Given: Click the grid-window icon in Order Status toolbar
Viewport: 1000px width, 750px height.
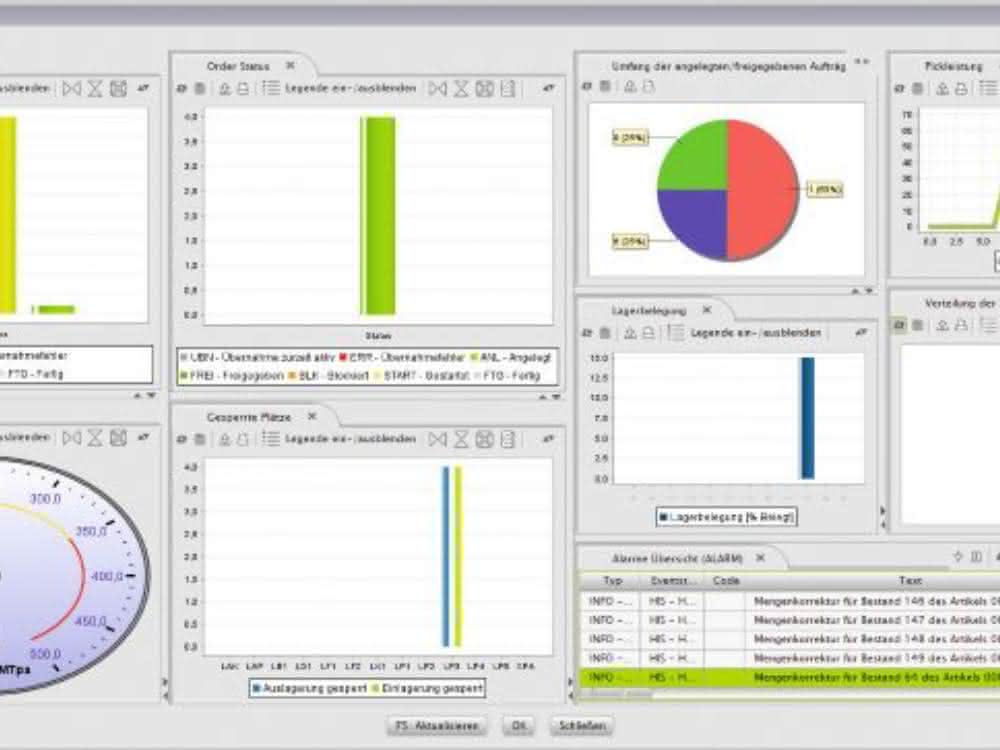Looking at the screenshot, I should [485, 89].
